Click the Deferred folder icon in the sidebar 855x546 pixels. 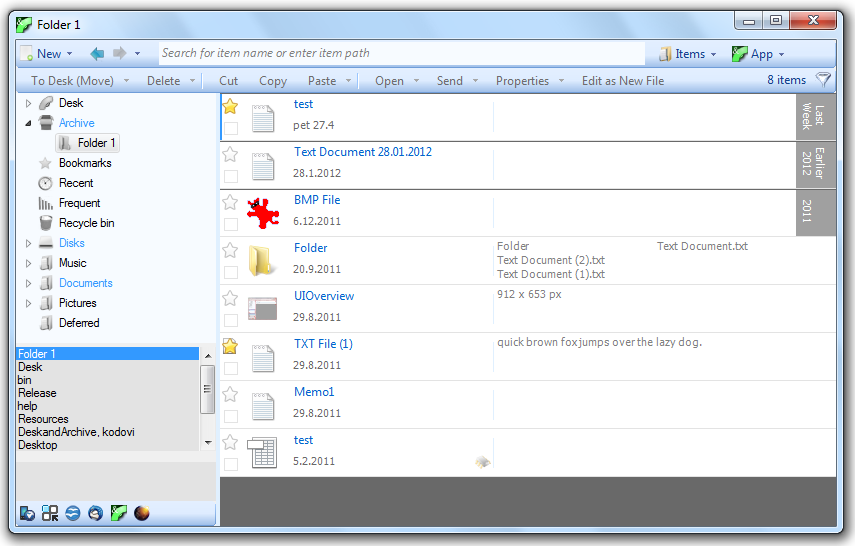pyautogui.click(x=47, y=323)
